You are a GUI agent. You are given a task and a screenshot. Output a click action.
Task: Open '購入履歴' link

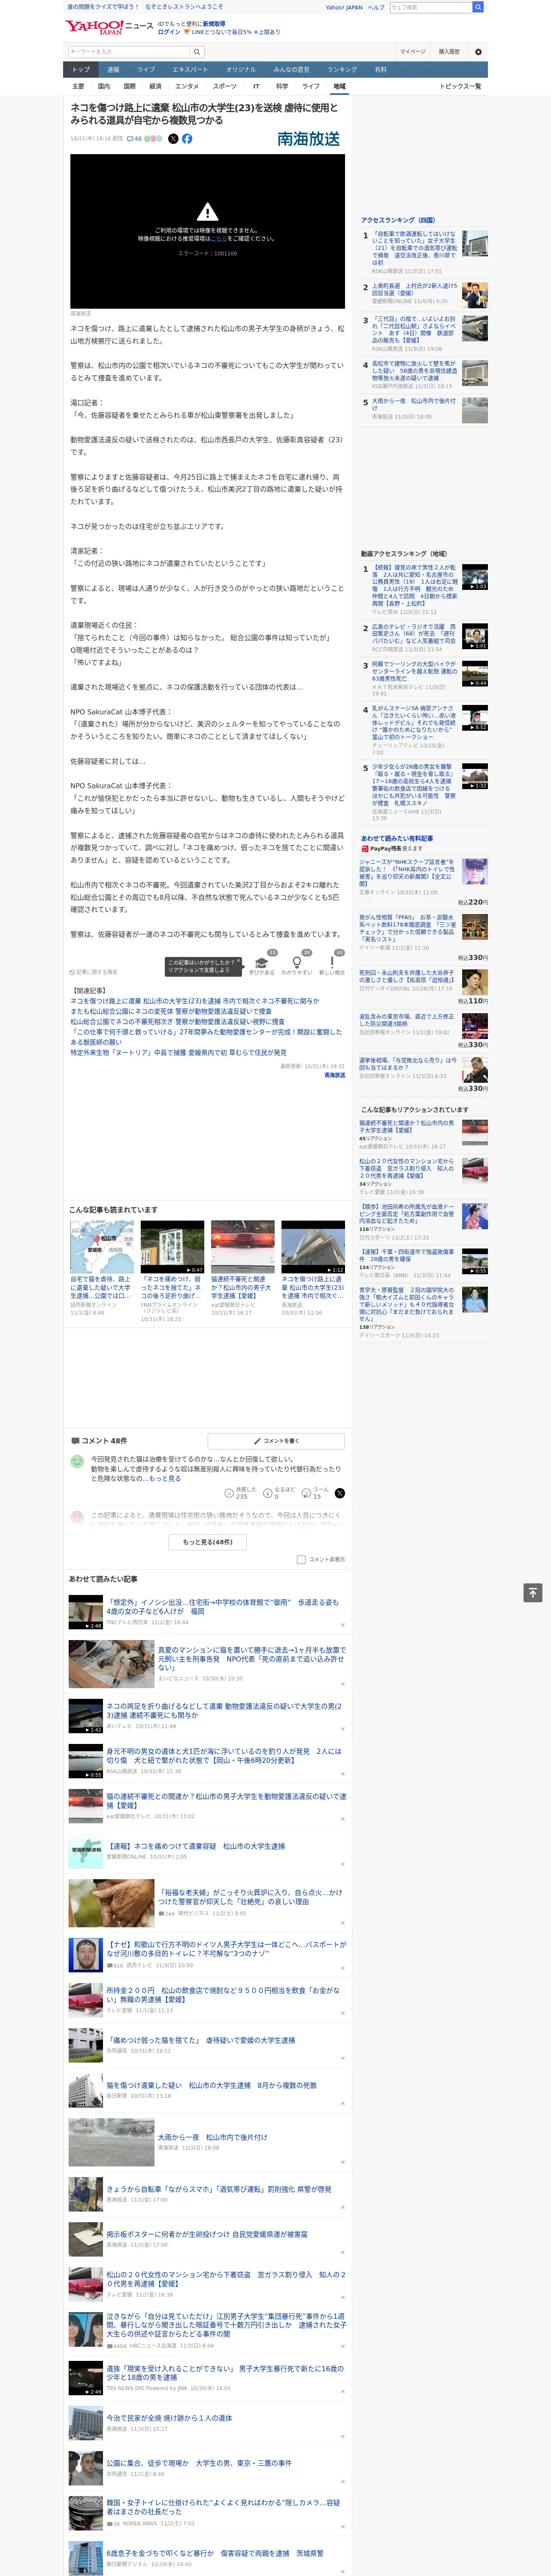click(x=449, y=52)
